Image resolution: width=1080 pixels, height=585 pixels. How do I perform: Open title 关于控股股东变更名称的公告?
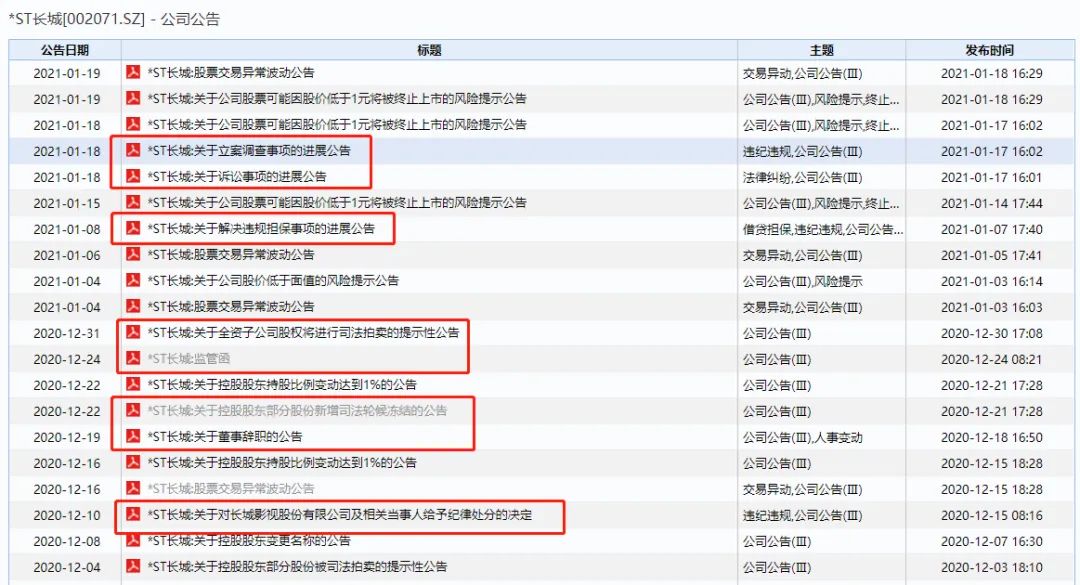tap(249, 540)
